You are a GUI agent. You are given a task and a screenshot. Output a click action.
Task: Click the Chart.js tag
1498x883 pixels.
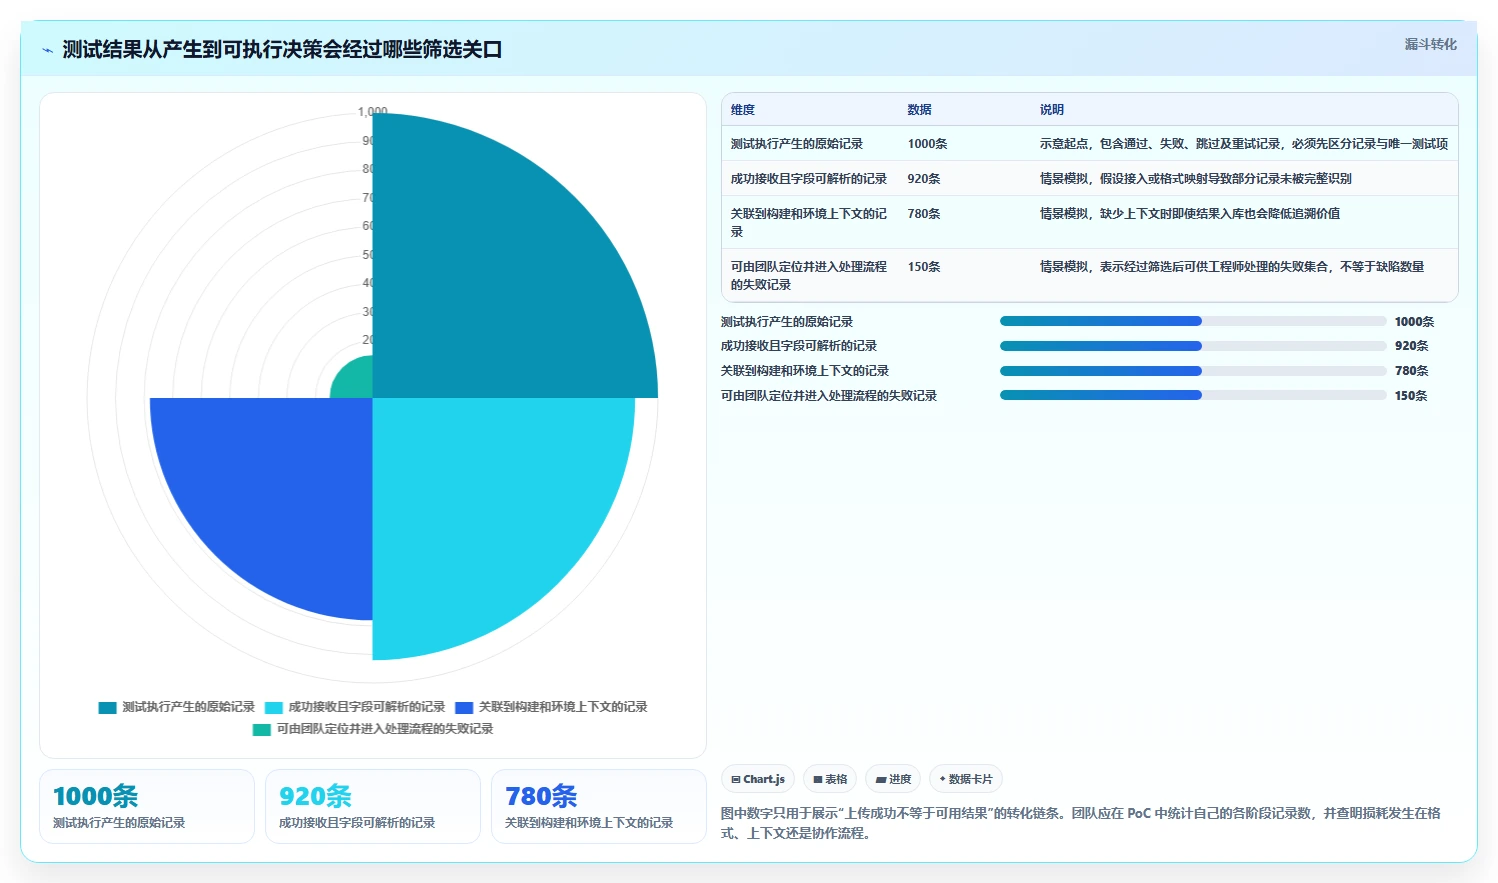[758, 779]
